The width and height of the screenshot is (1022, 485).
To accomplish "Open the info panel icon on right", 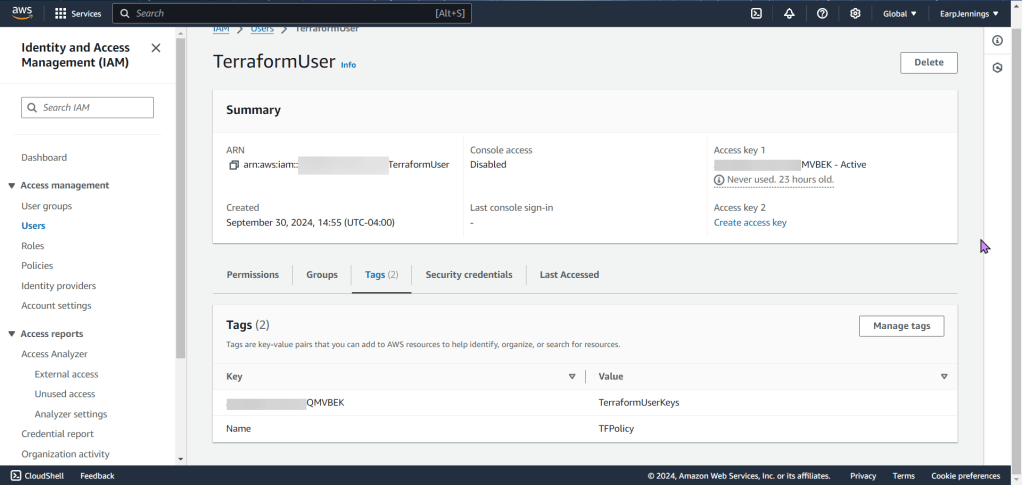I will [x=997, y=41].
